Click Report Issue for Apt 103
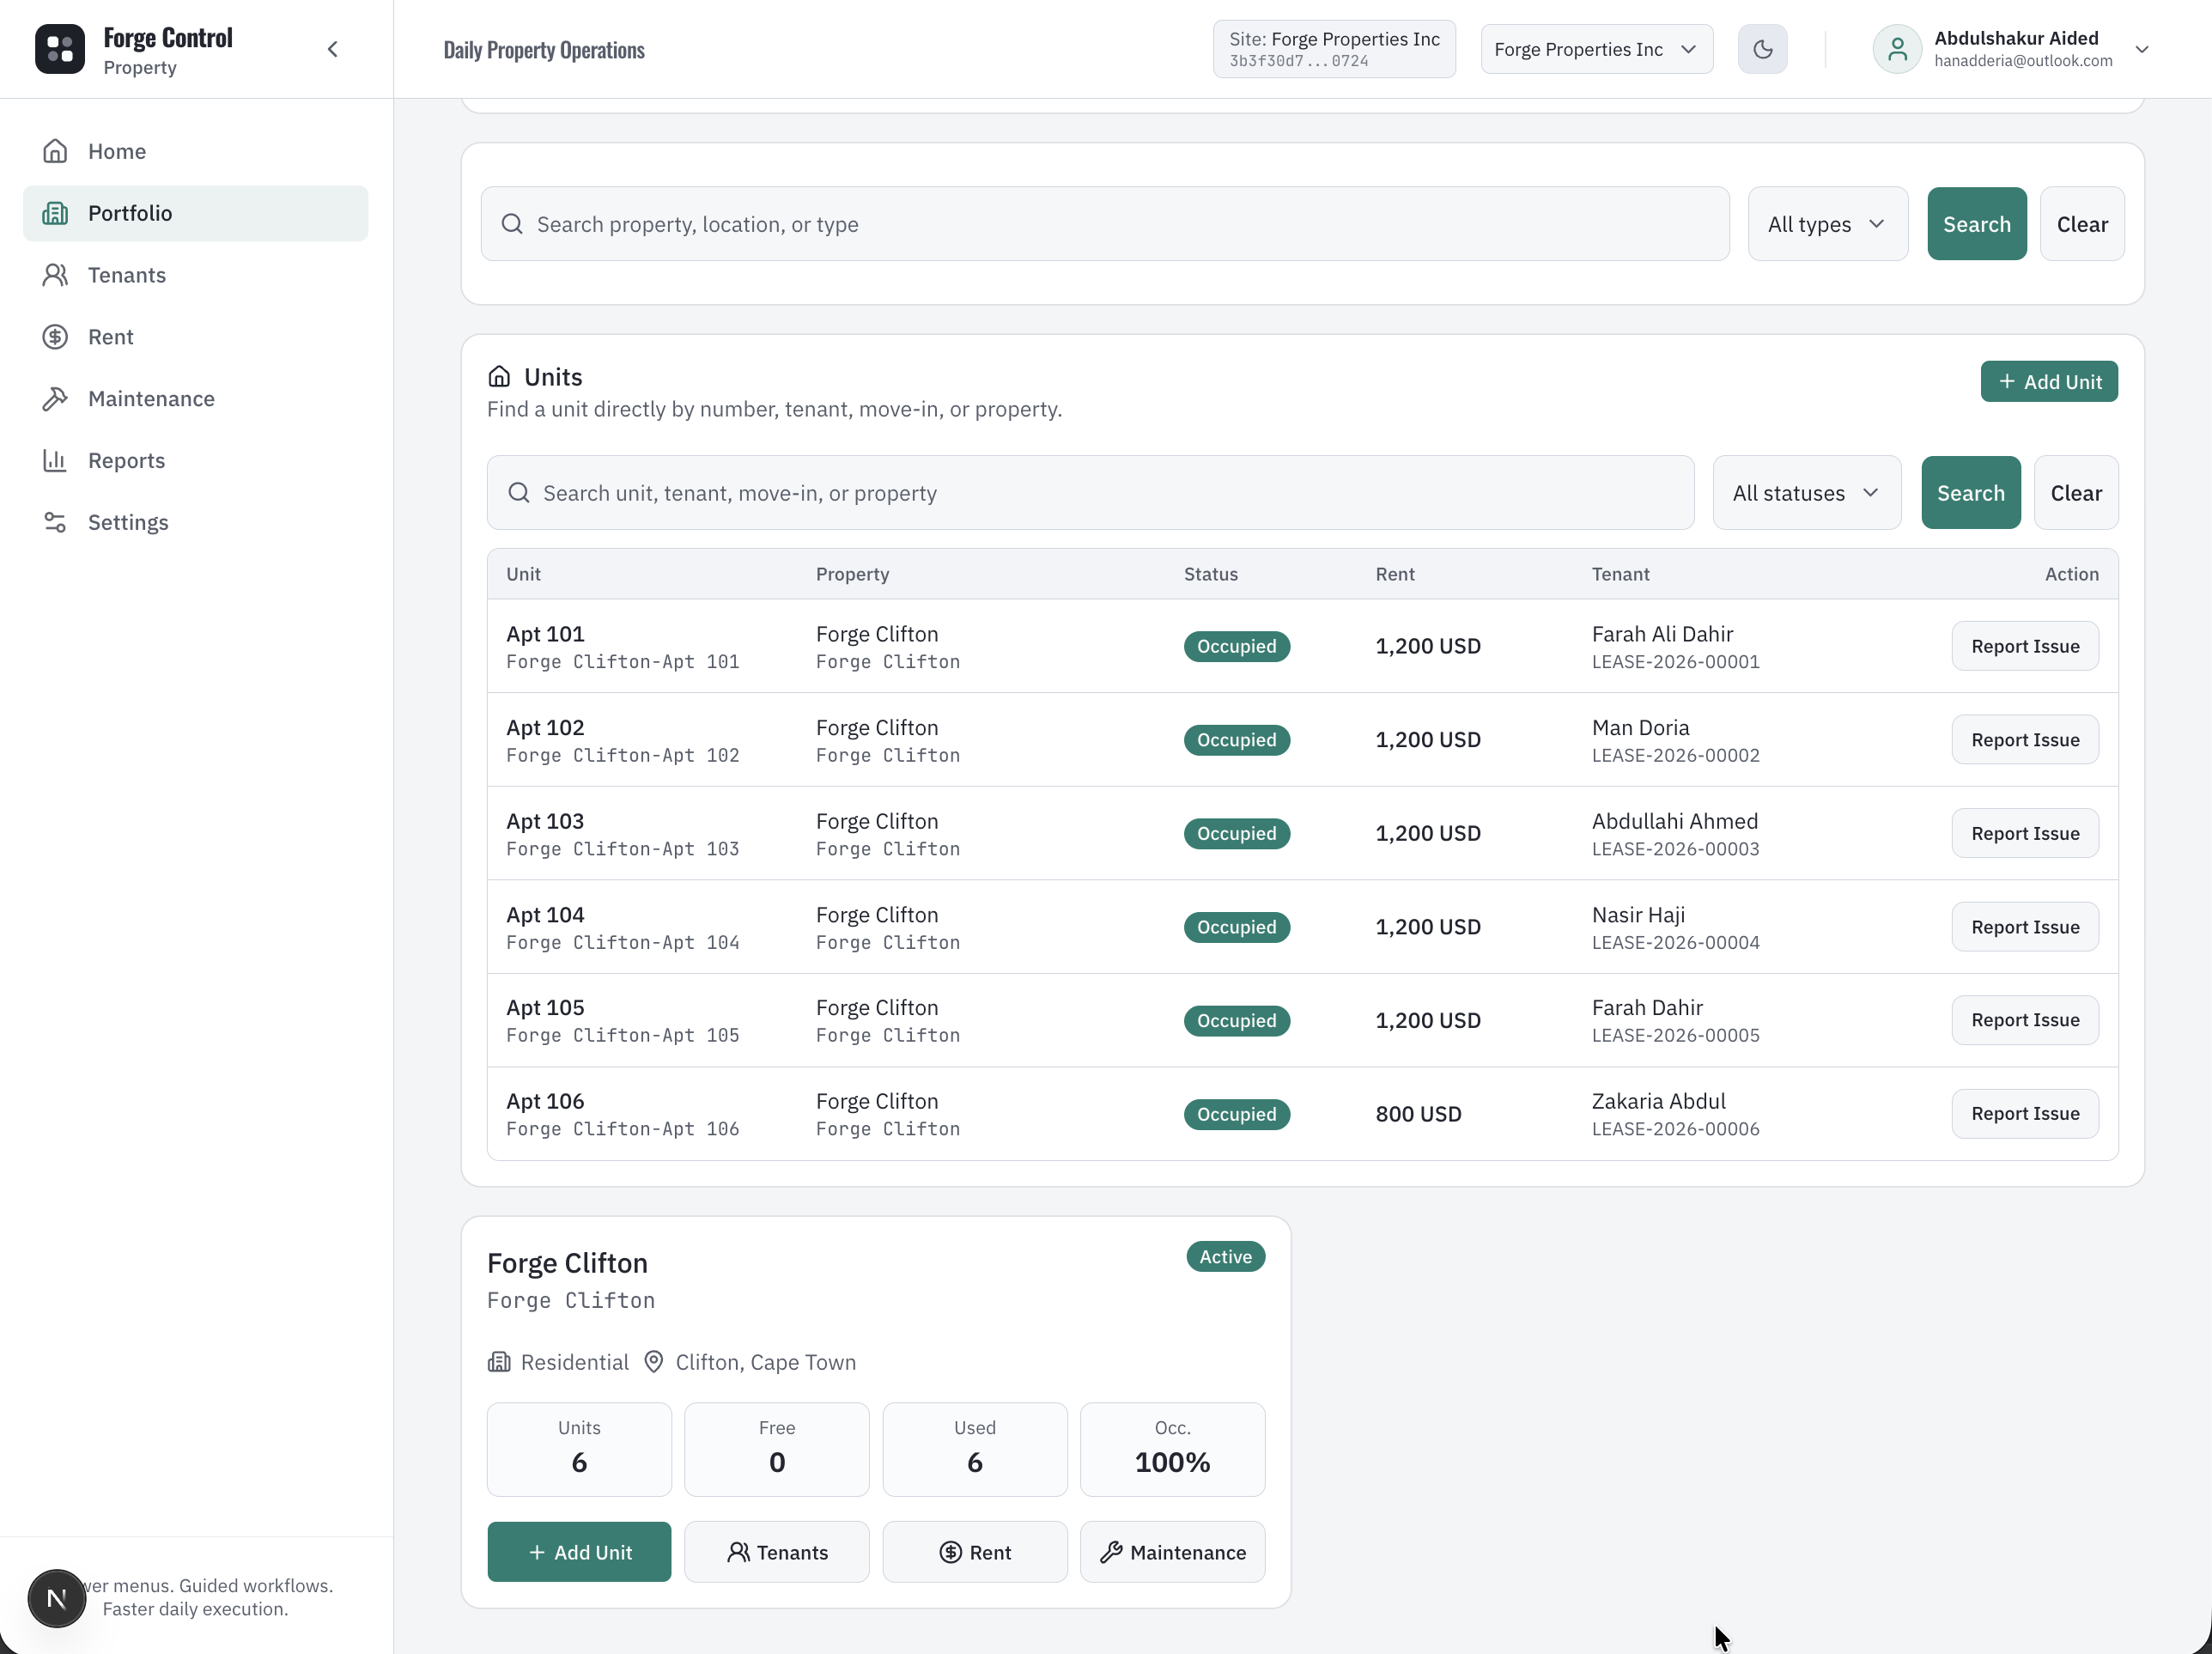The image size is (2212, 1654). pos(2024,833)
